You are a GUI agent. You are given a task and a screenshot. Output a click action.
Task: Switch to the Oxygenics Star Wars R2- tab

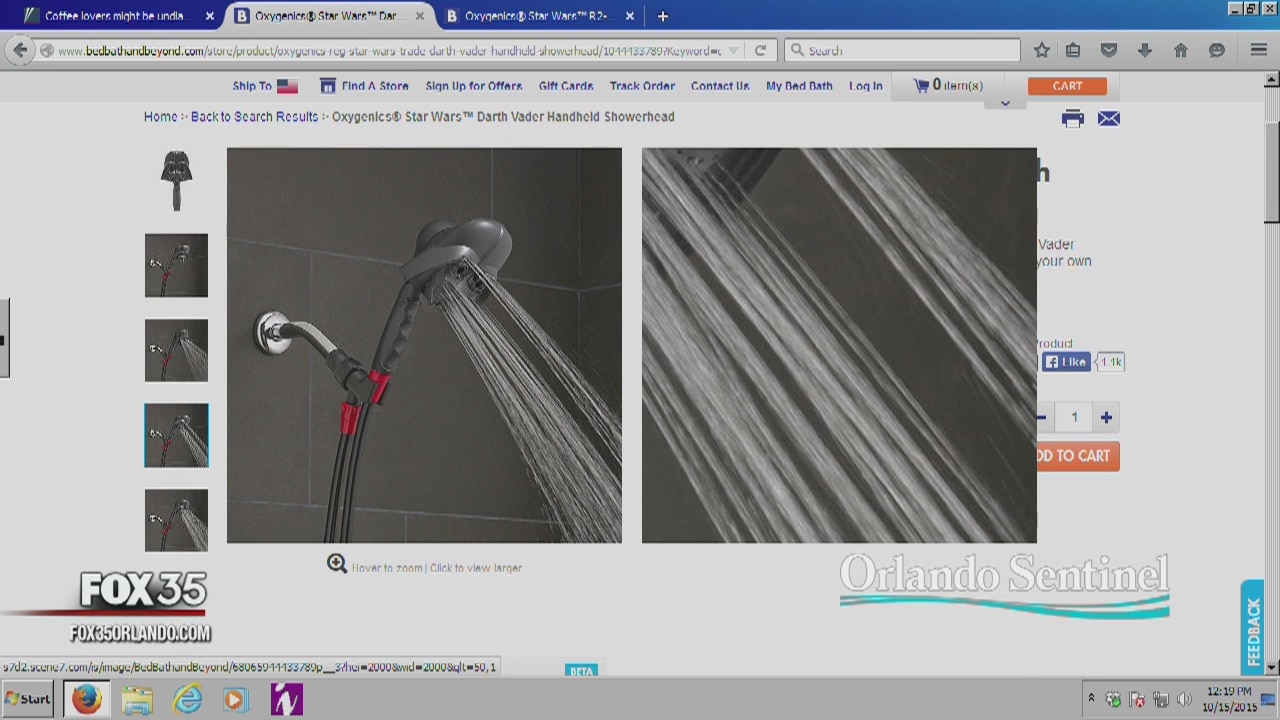[x=538, y=16]
